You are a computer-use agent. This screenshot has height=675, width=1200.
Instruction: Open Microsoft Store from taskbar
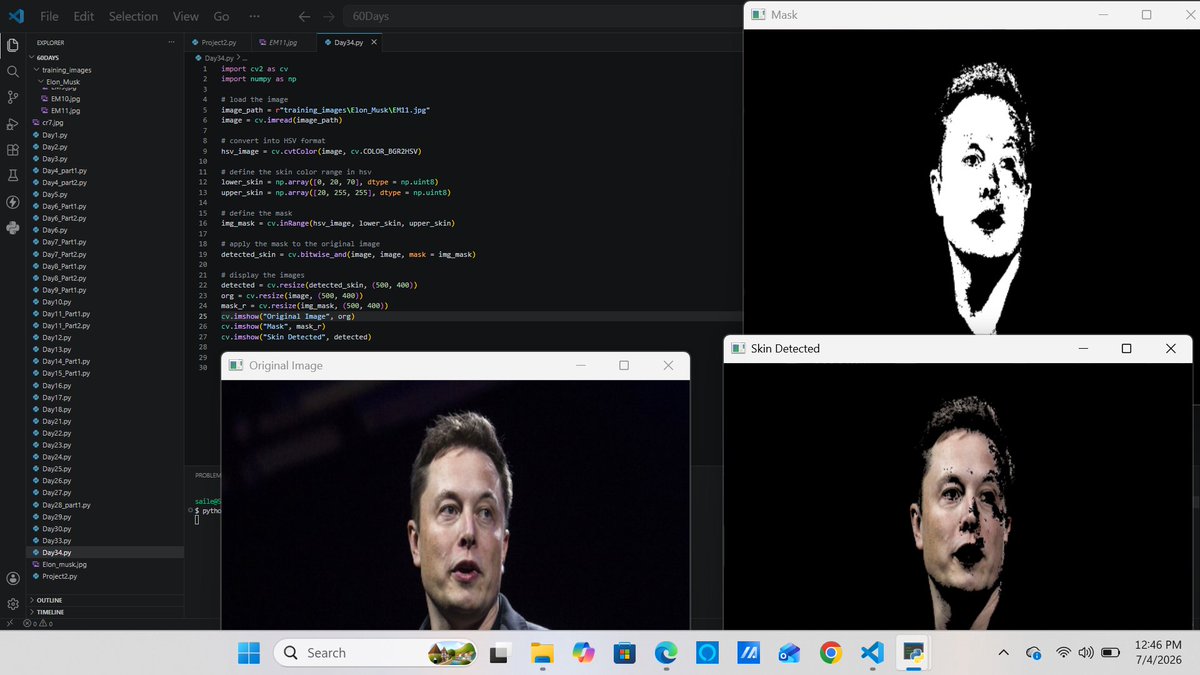pos(624,653)
